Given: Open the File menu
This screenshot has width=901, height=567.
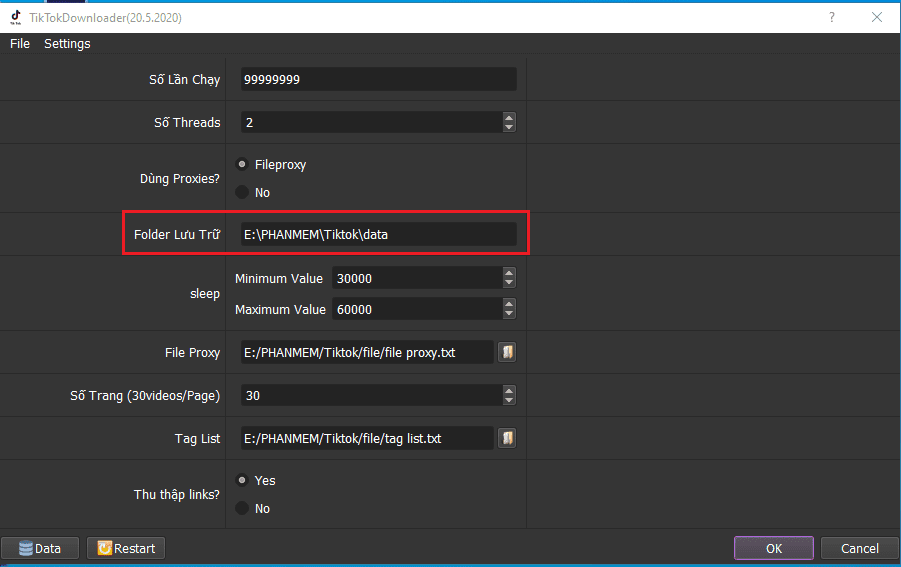Looking at the screenshot, I should (20, 44).
